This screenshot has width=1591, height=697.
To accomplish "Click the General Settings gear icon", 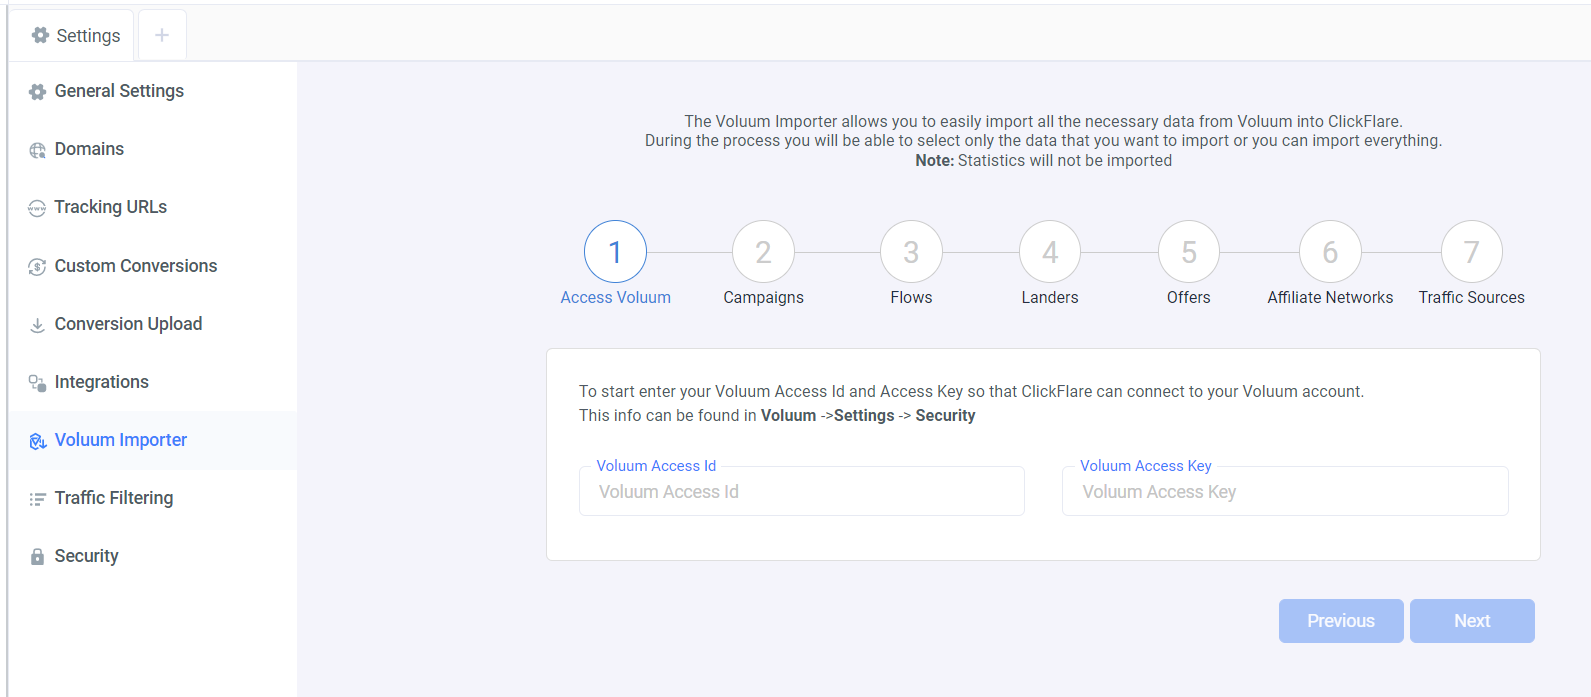I will (37, 92).
